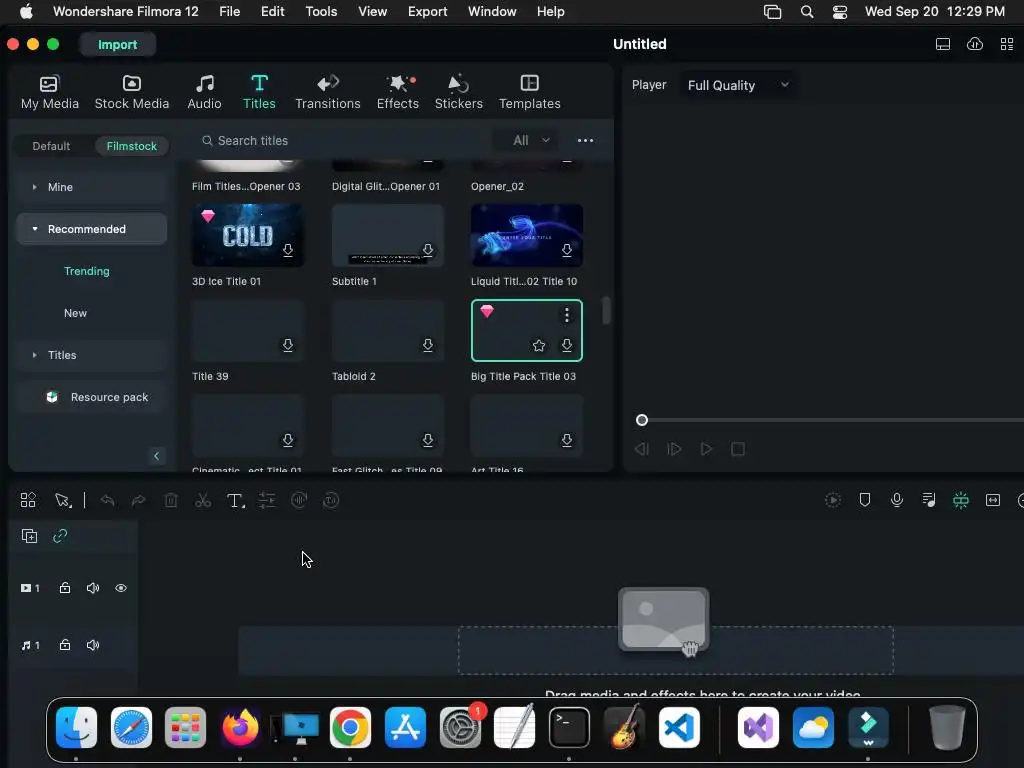1024x768 pixels.
Task: Download Big Title Pack Title 03
Action: [567, 345]
